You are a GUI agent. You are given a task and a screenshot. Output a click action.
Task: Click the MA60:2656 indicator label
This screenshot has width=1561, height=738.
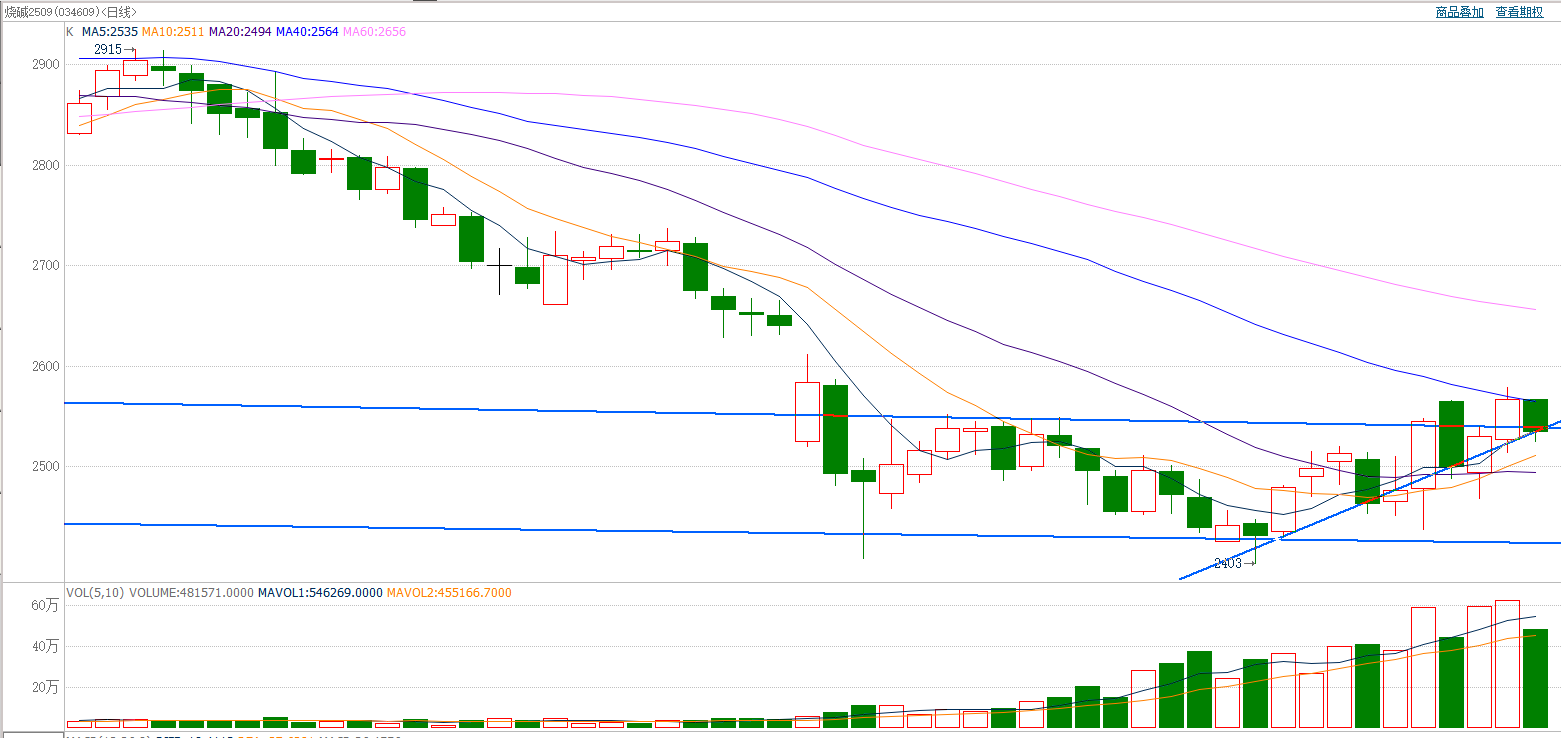[374, 32]
